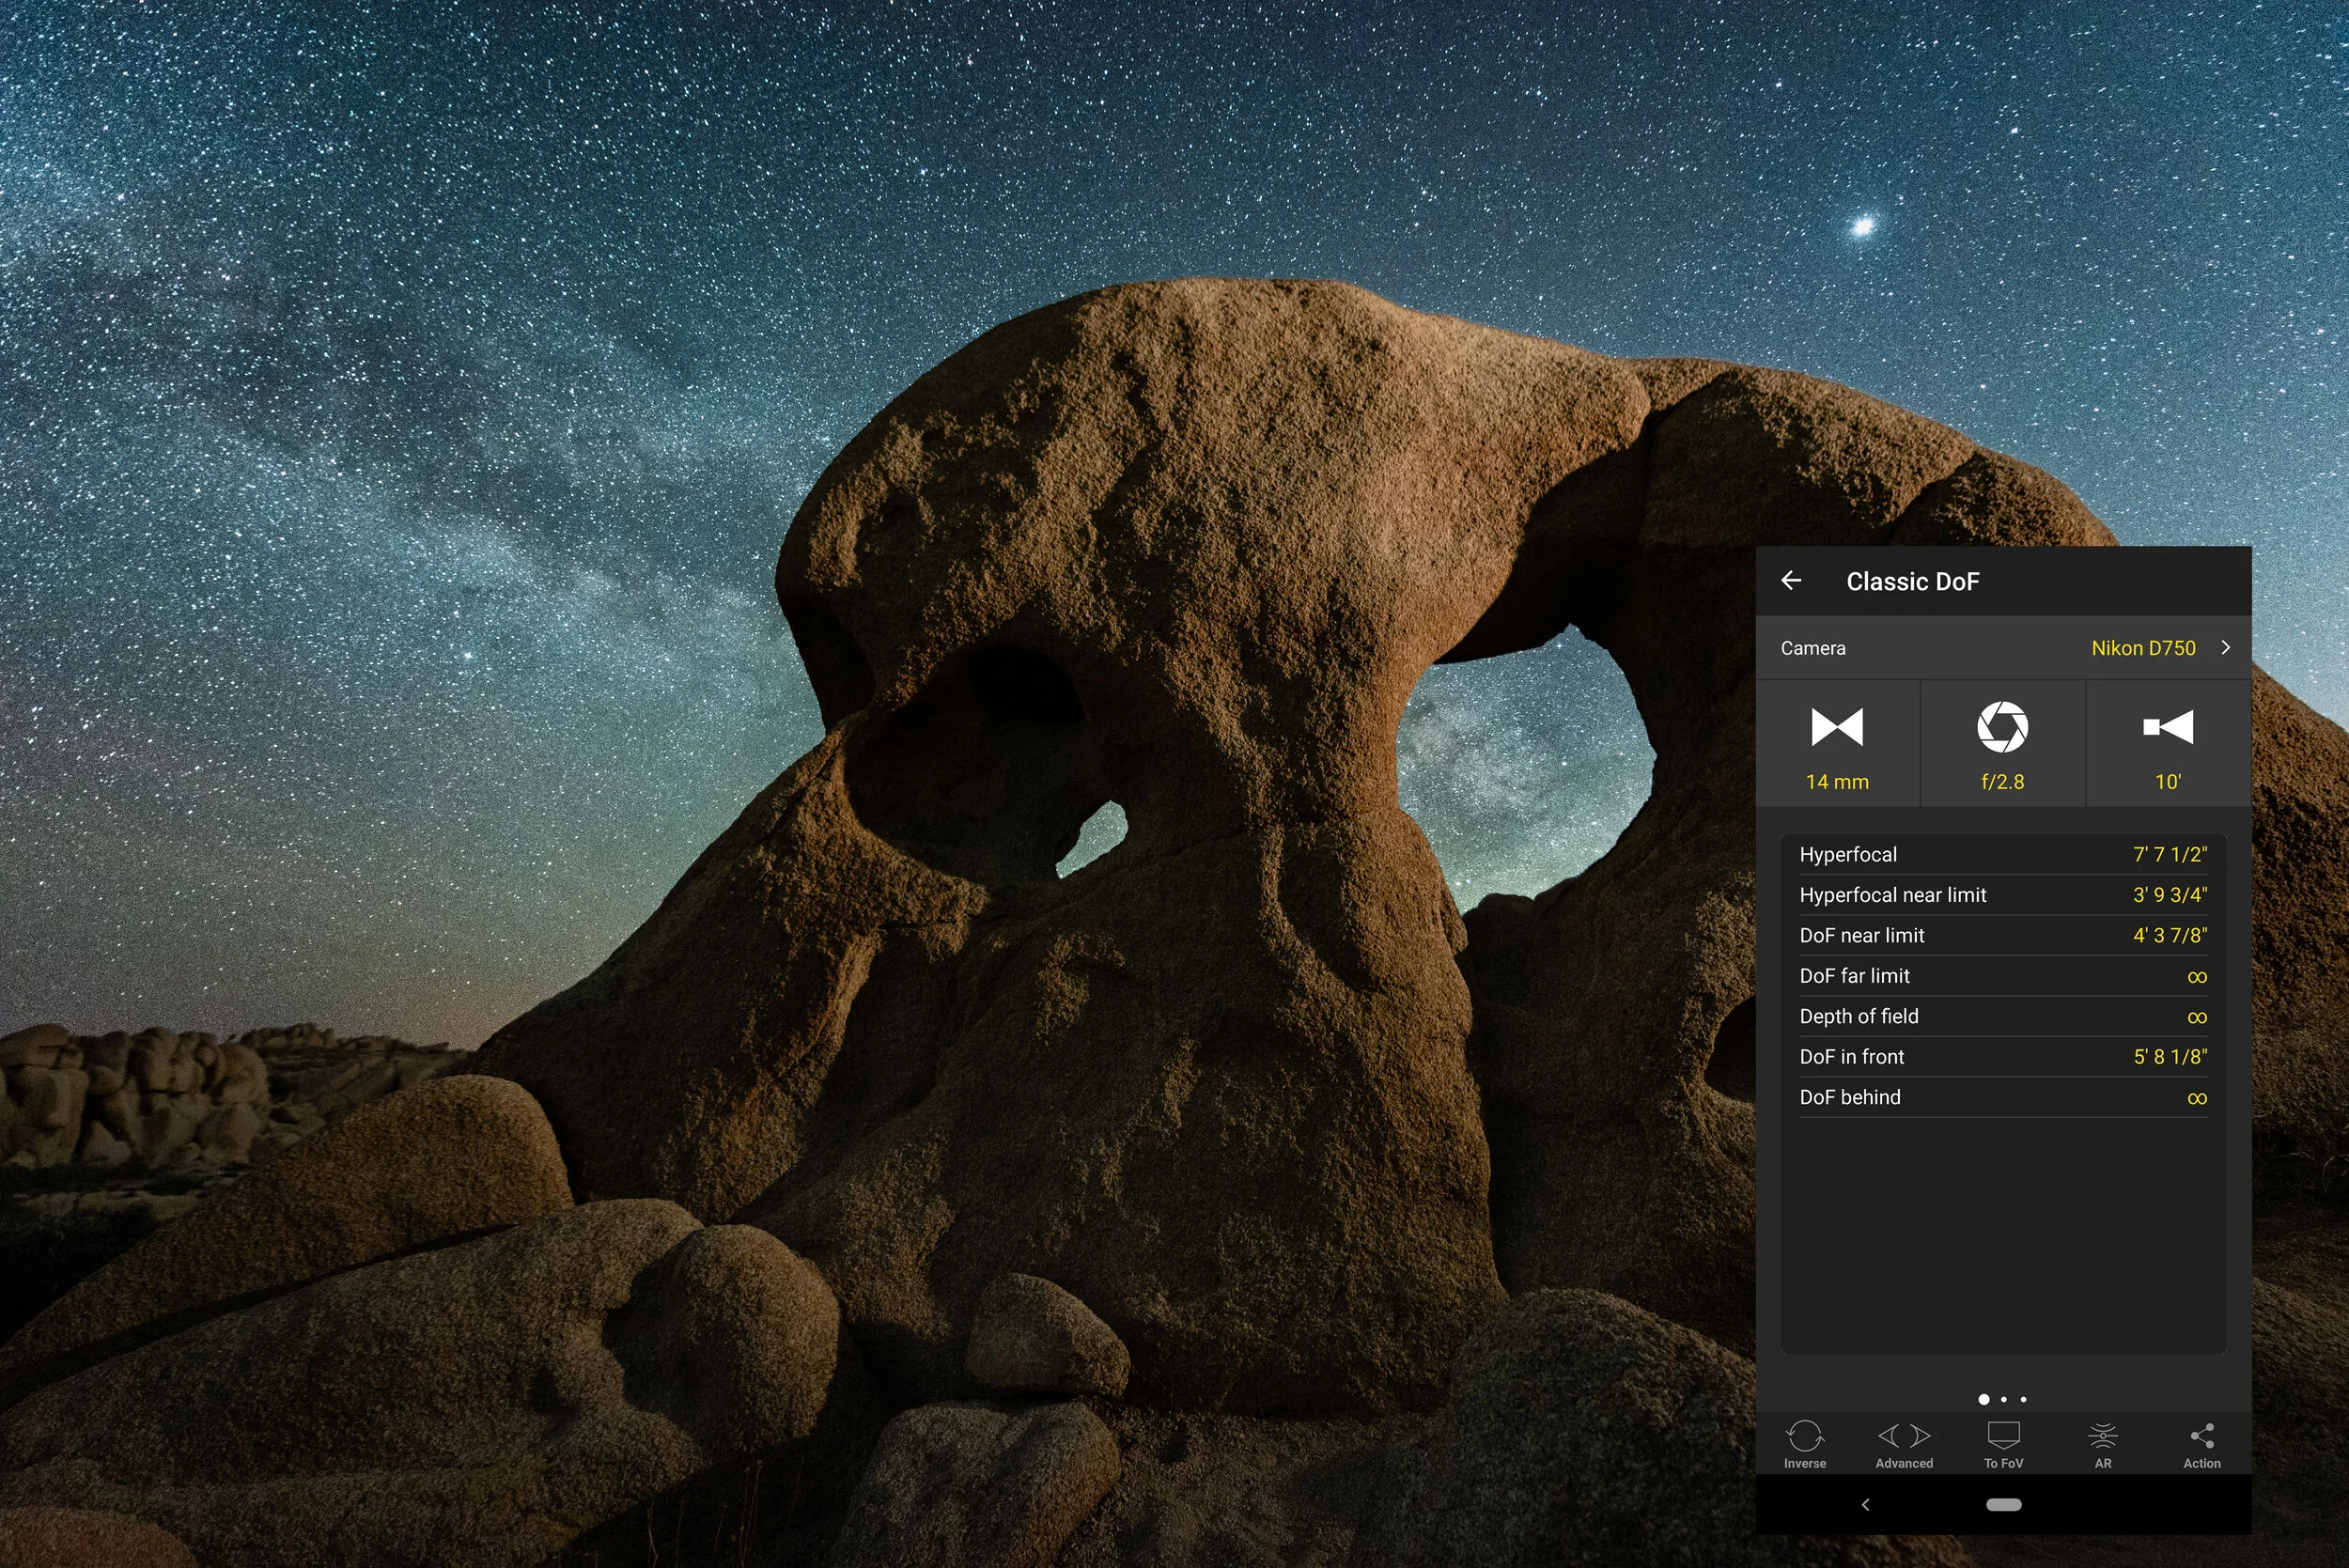Tap the third page indicator dot
The height and width of the screenshot is (1568, 2349).
[x=2024, y=1399]
